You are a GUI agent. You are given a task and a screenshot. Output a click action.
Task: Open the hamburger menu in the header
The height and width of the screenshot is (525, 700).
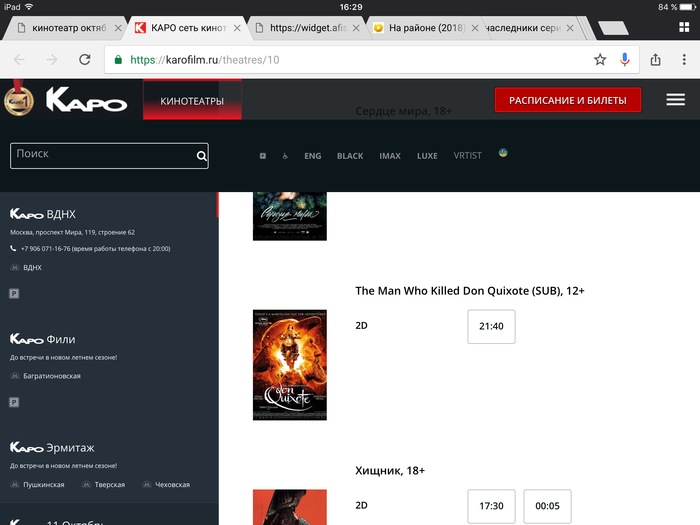[675, 100]
